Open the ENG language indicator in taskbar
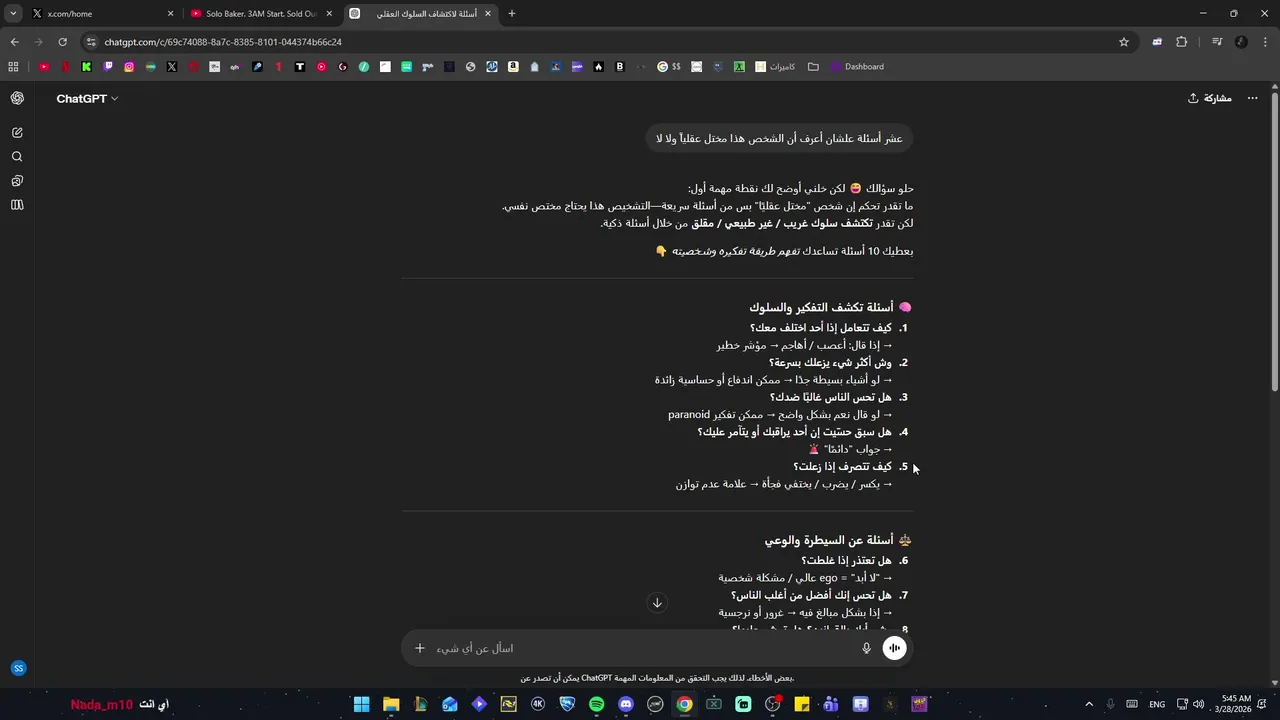Image resolution: width=1280 pixels, height=720 pixels. point(1157,704)
